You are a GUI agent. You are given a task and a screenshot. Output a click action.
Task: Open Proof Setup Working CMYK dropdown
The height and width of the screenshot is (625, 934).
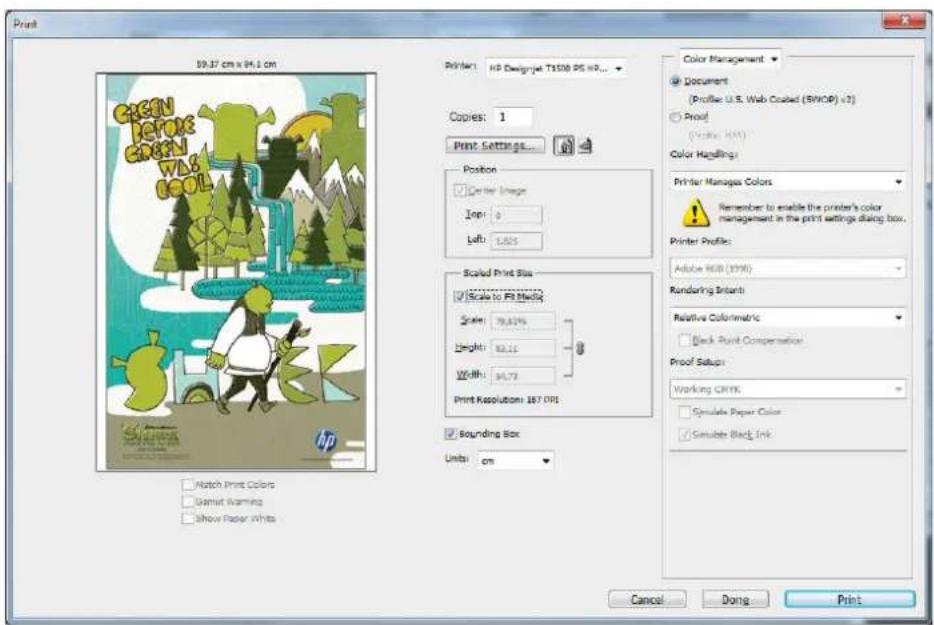(x=787, y=389)
